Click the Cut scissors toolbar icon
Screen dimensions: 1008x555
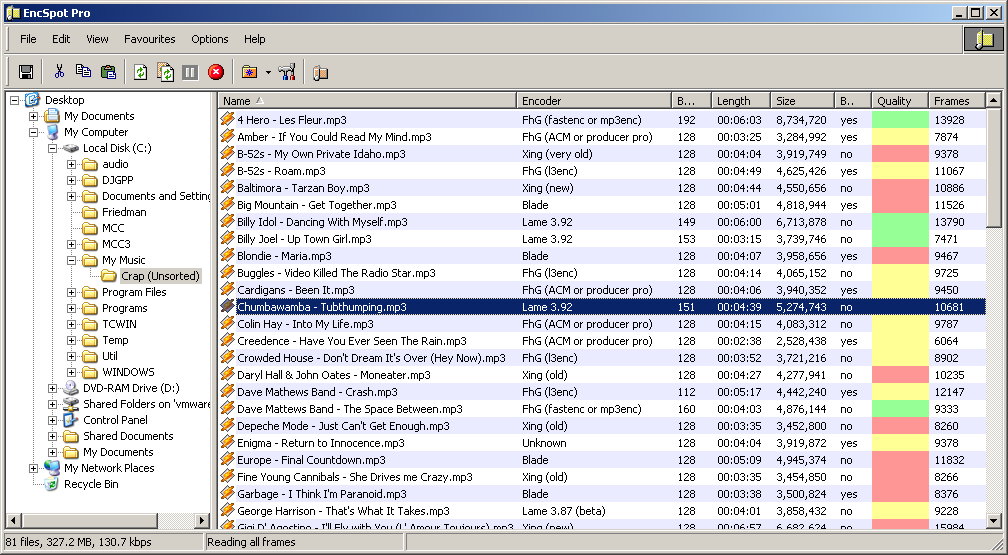(59, 72)
